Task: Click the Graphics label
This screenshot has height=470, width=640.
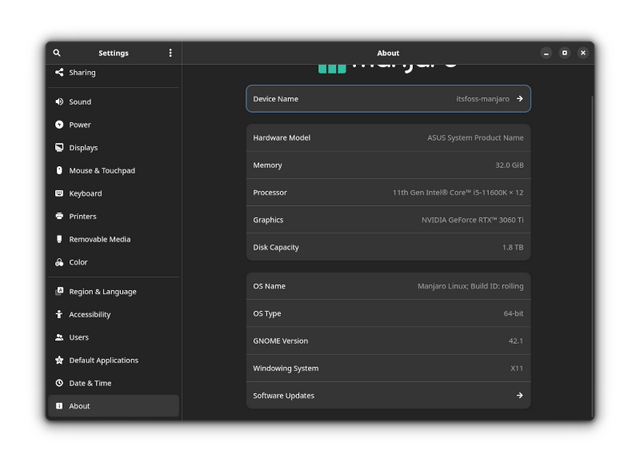Action: tap(268, 220)
